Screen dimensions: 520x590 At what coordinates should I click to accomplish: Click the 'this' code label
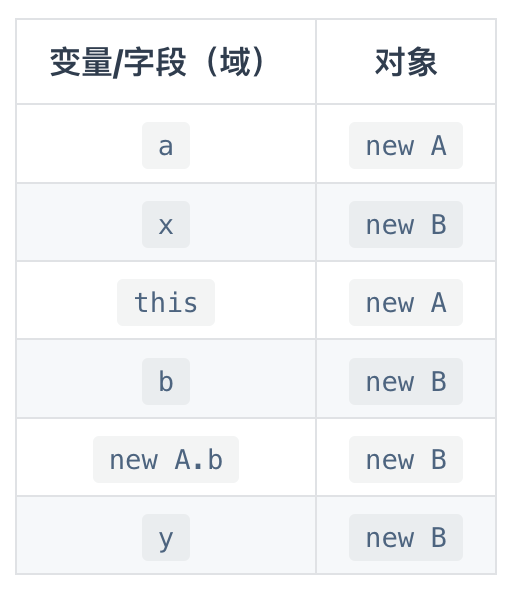tap(166, 303)
